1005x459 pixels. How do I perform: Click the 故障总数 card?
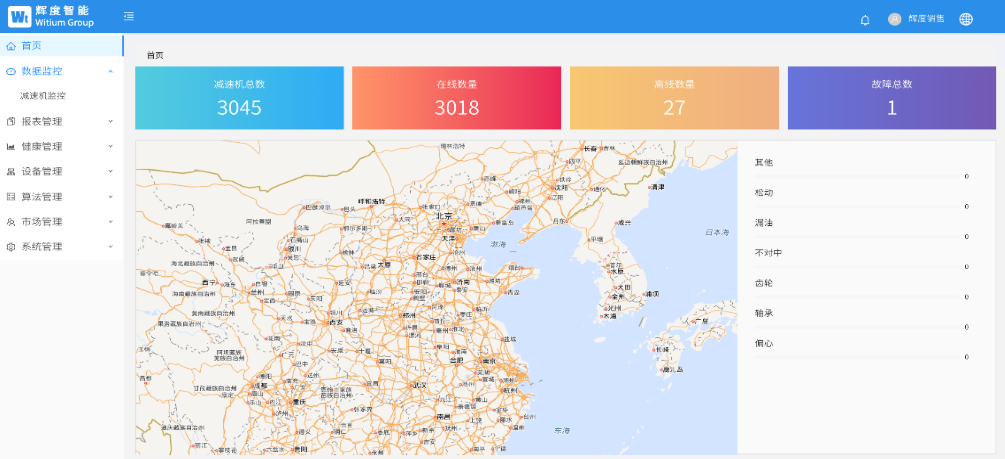[x=891, y=98]
